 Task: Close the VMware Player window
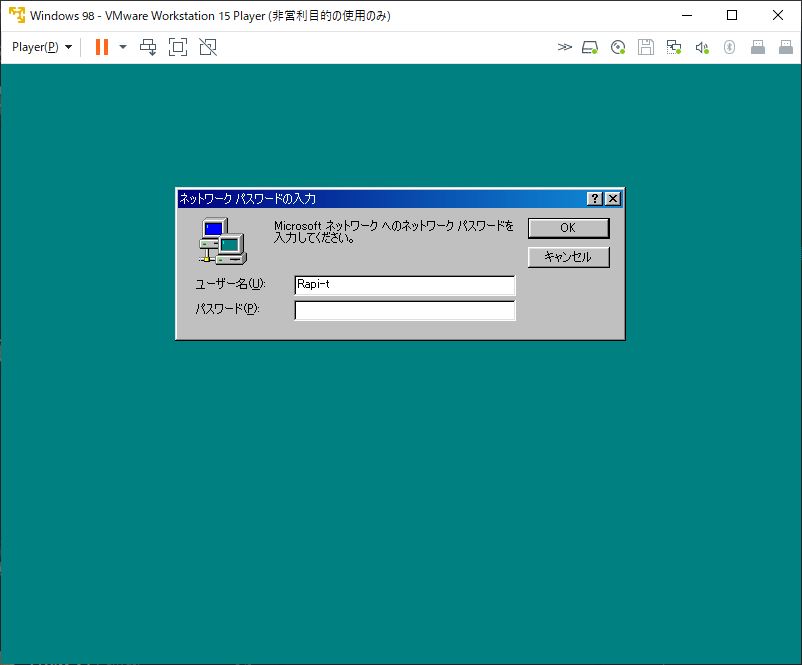click(777, 15)
